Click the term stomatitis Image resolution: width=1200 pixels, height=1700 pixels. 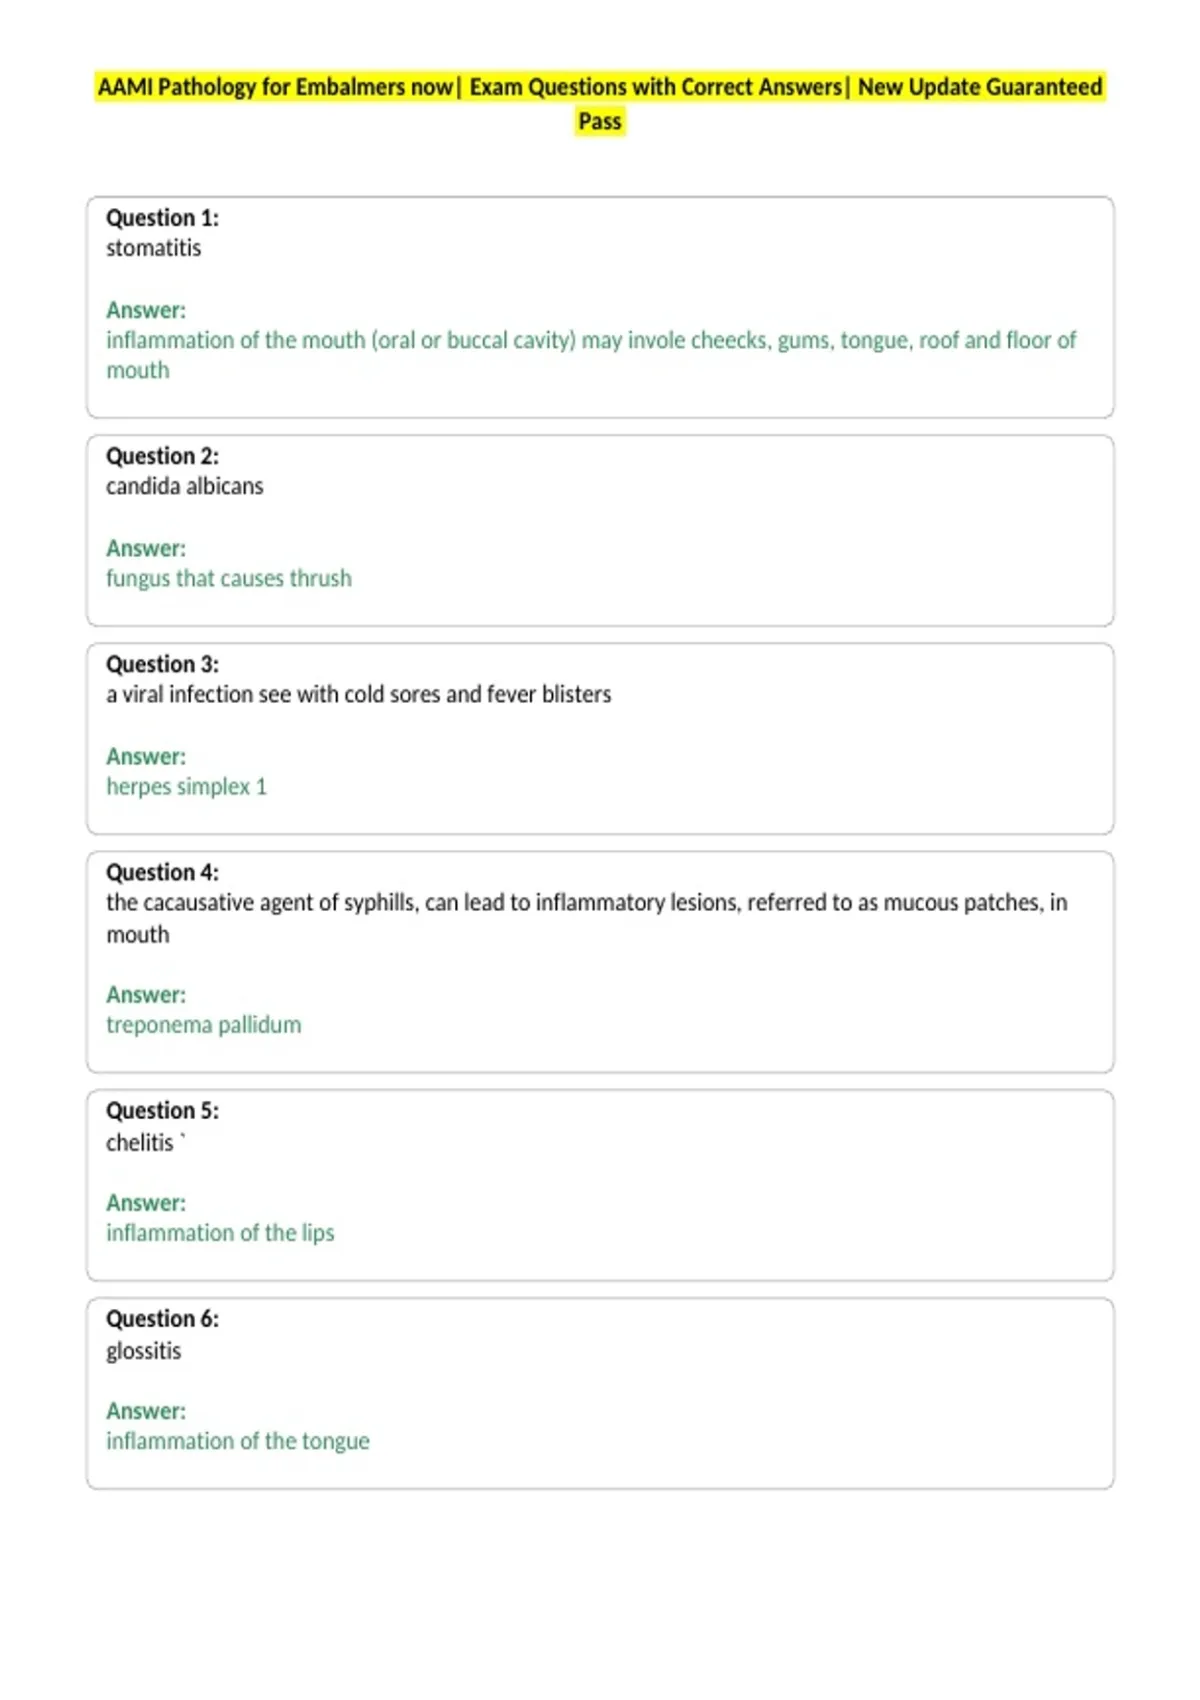[153, 248]
